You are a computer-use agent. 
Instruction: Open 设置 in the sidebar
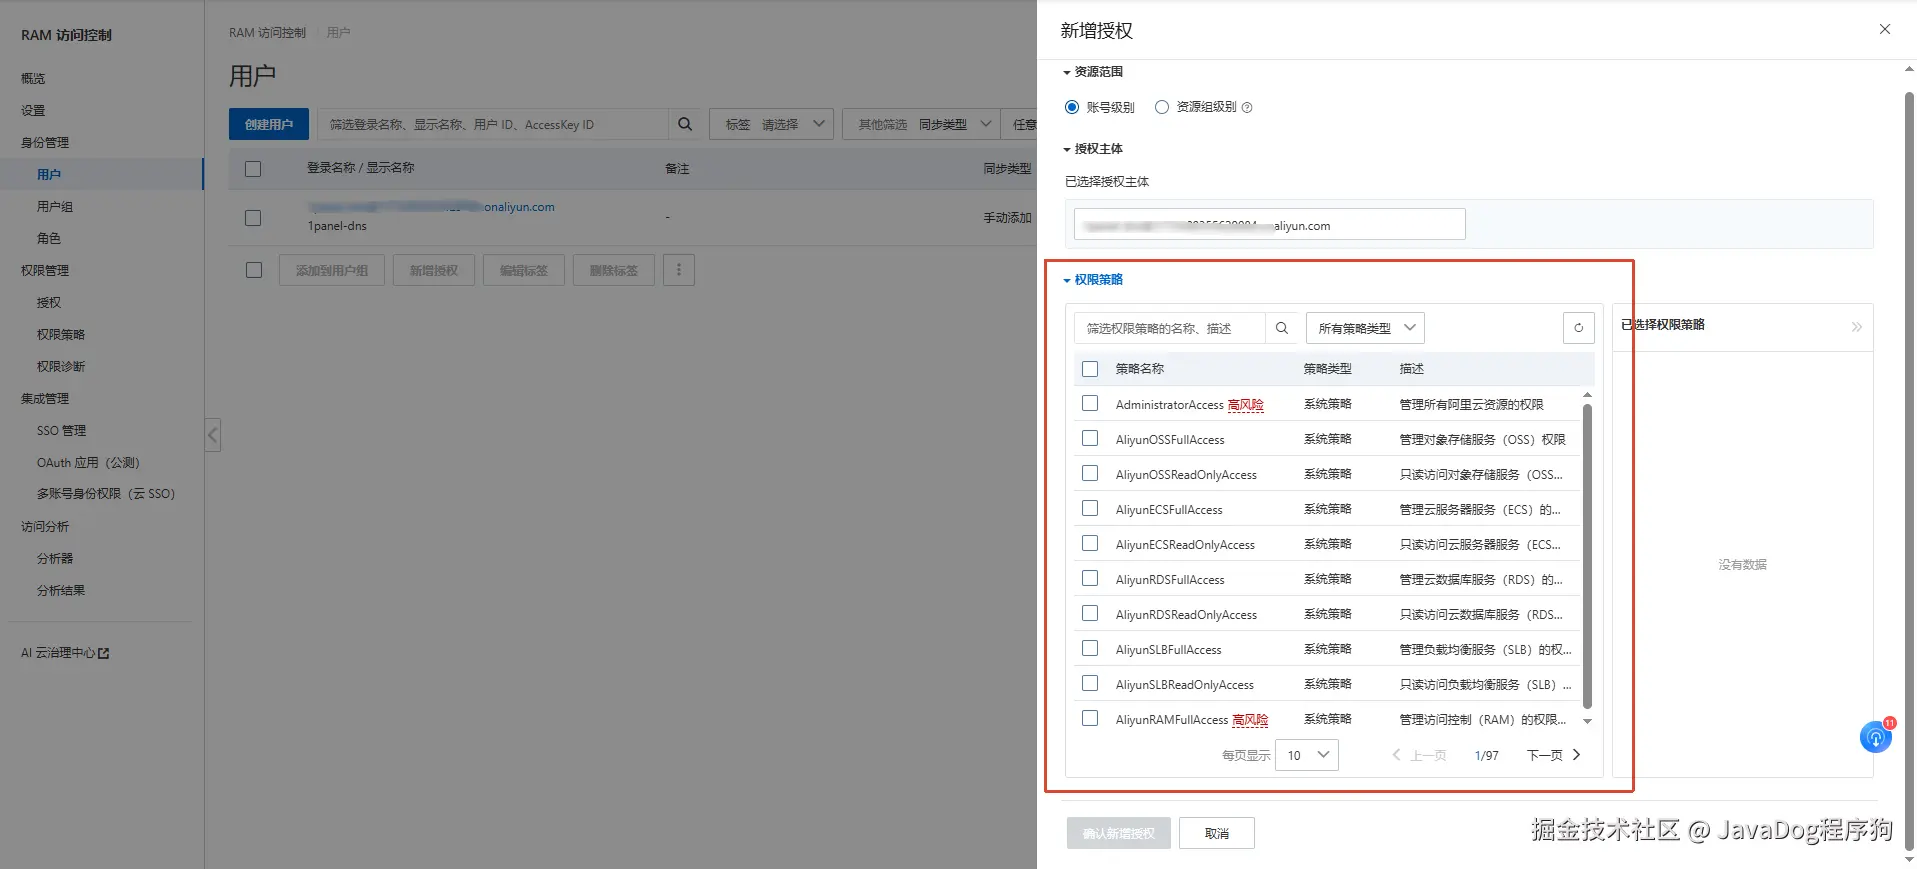pyautogui.click(x=33, y=111)
